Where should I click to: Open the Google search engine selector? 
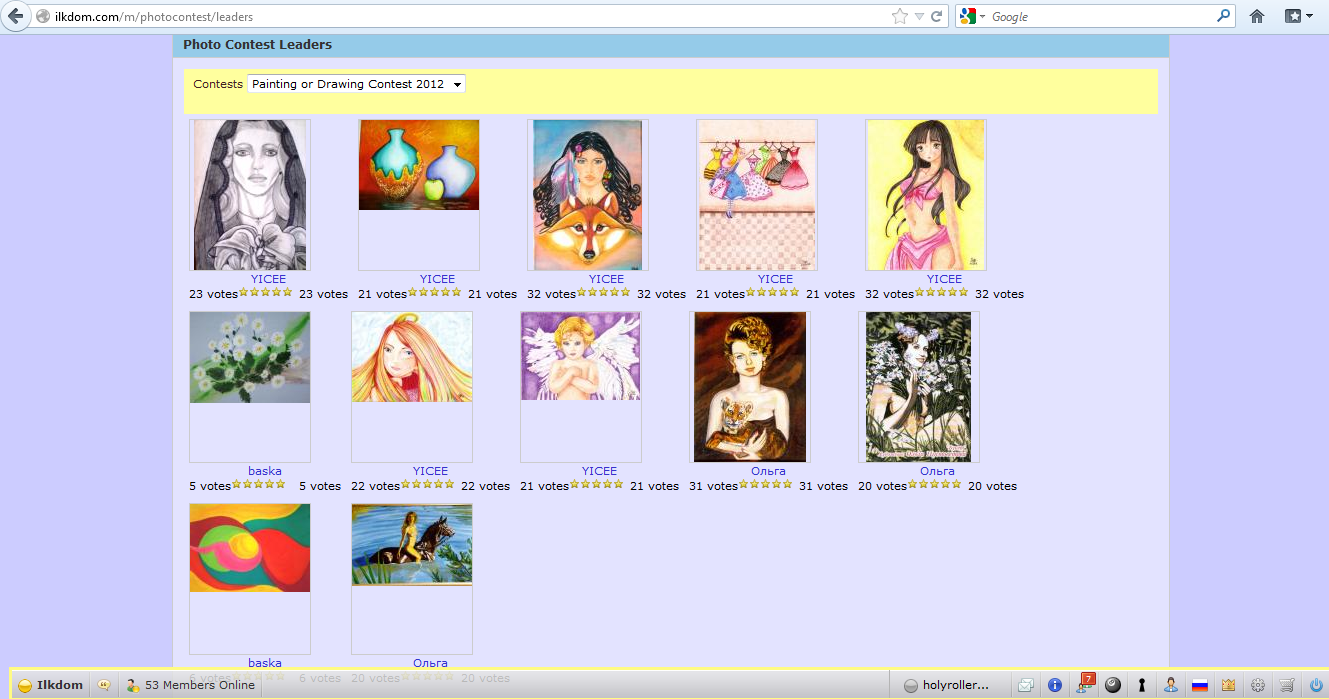tap(972, 16)
